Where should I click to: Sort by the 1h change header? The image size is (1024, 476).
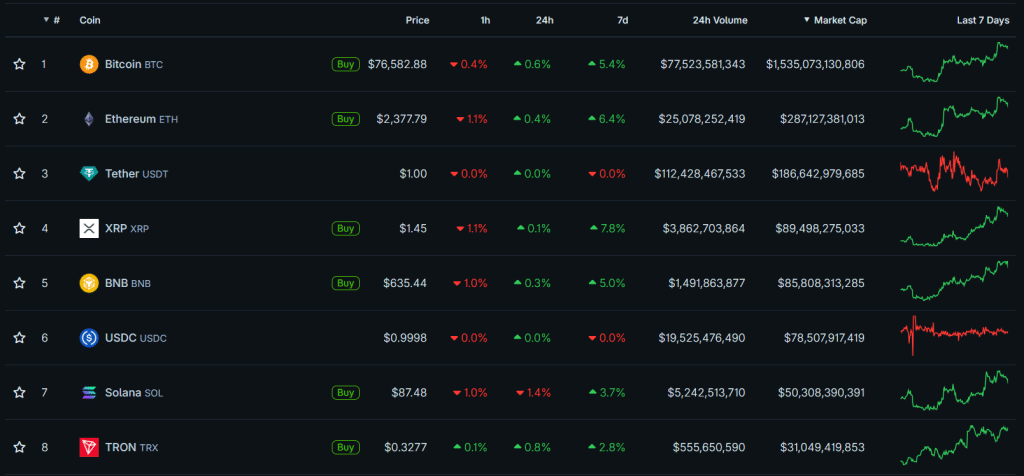tap(485, 20)
